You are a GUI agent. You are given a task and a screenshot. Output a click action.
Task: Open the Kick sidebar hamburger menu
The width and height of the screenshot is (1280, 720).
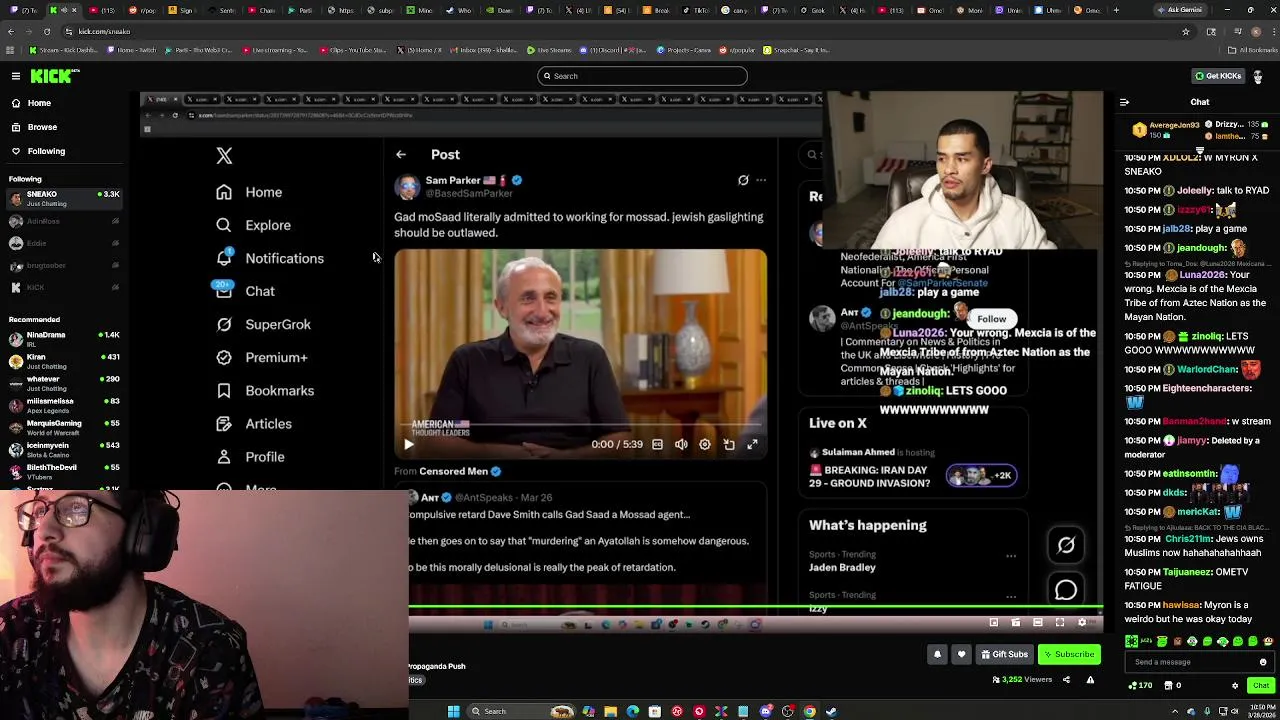(x=16, y=76)
